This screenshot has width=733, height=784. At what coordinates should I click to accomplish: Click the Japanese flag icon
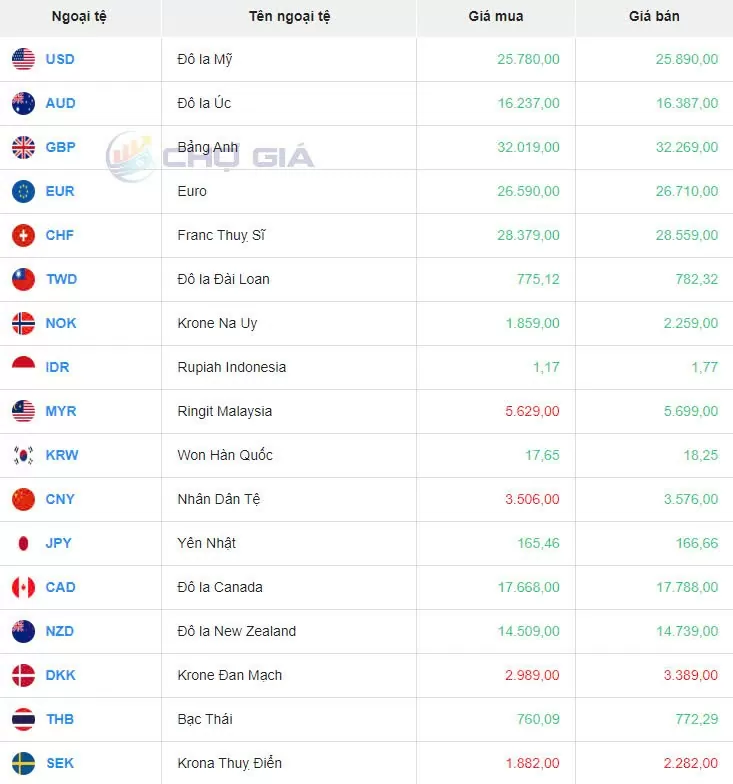(x=23, y=543)
